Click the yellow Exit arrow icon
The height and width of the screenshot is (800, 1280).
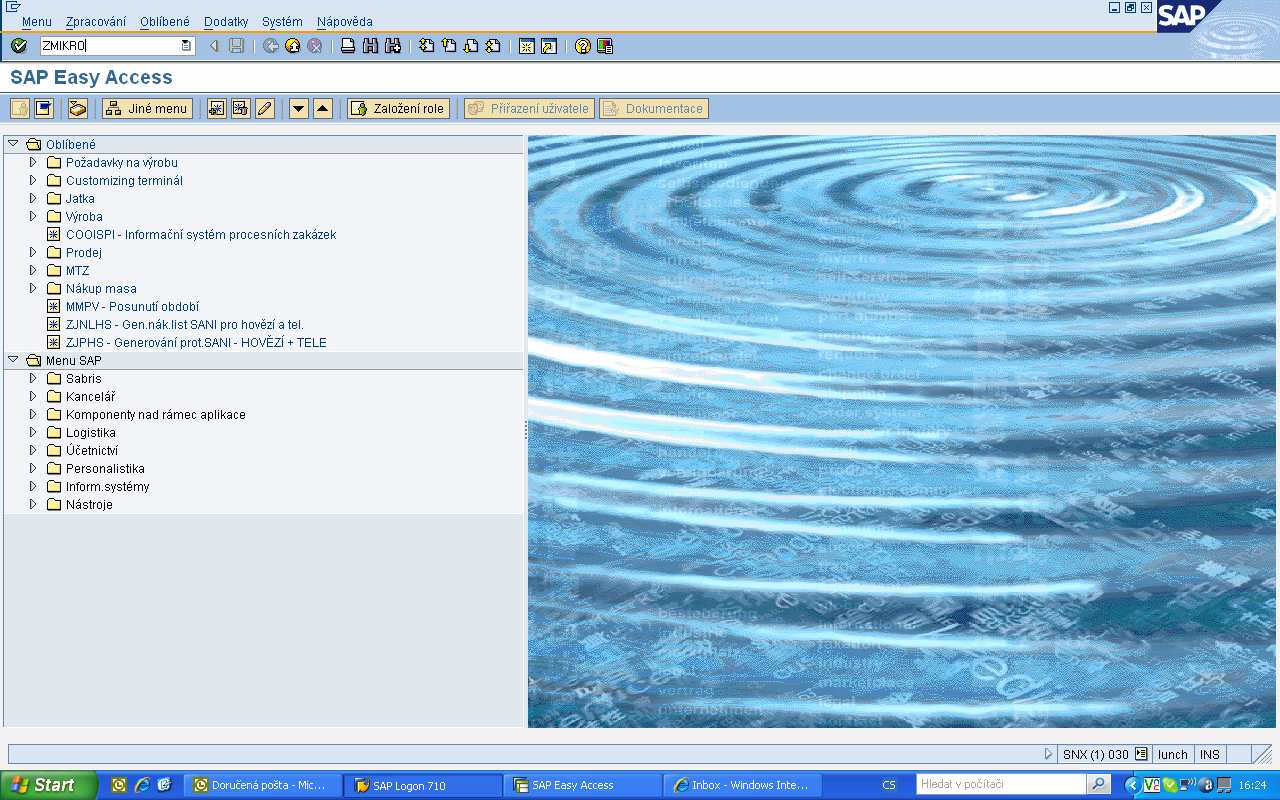pyautogui.click(x=293, y=46)
